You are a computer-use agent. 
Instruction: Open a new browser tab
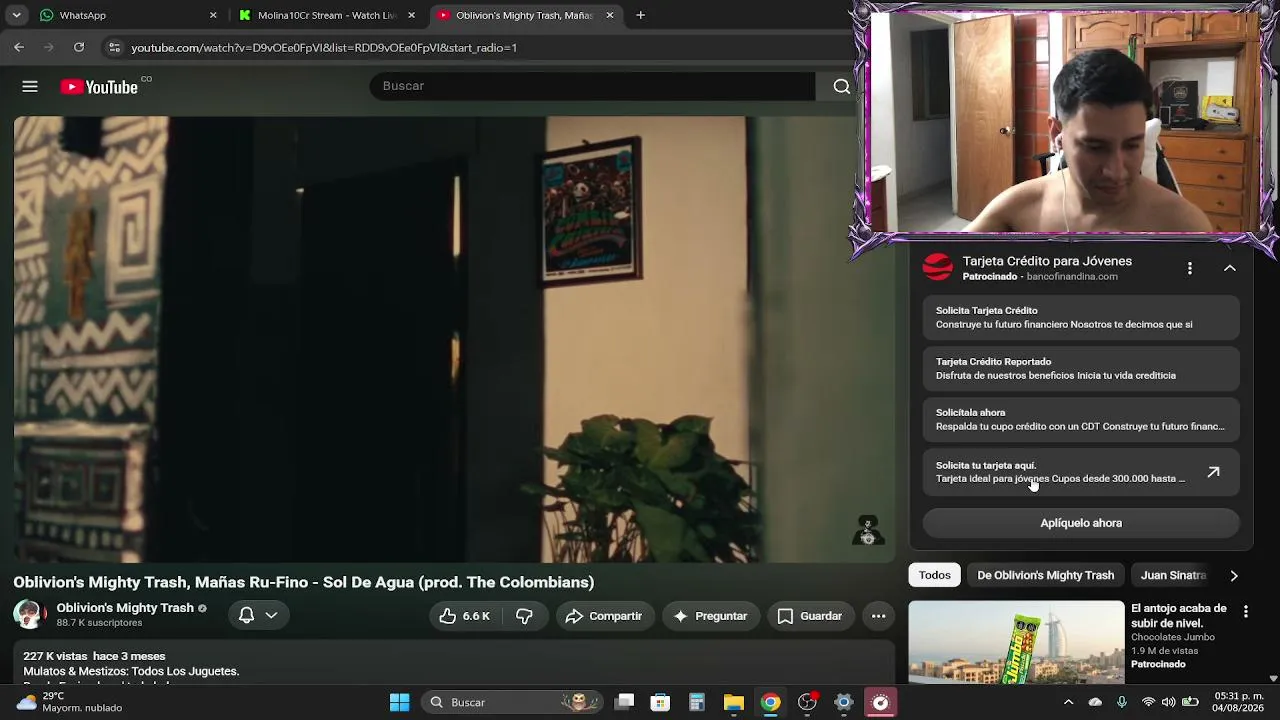[640, 15]
